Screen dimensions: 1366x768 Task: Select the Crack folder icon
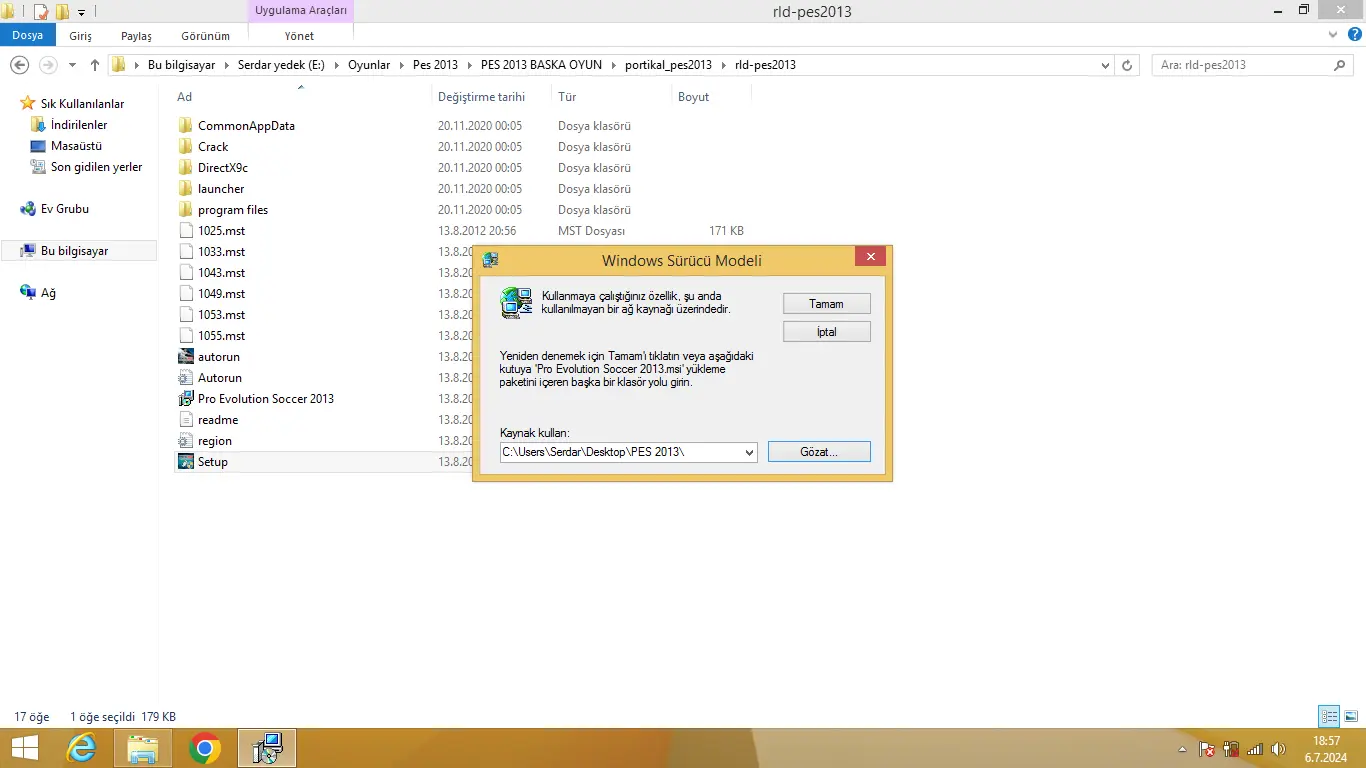coord(185,147)
